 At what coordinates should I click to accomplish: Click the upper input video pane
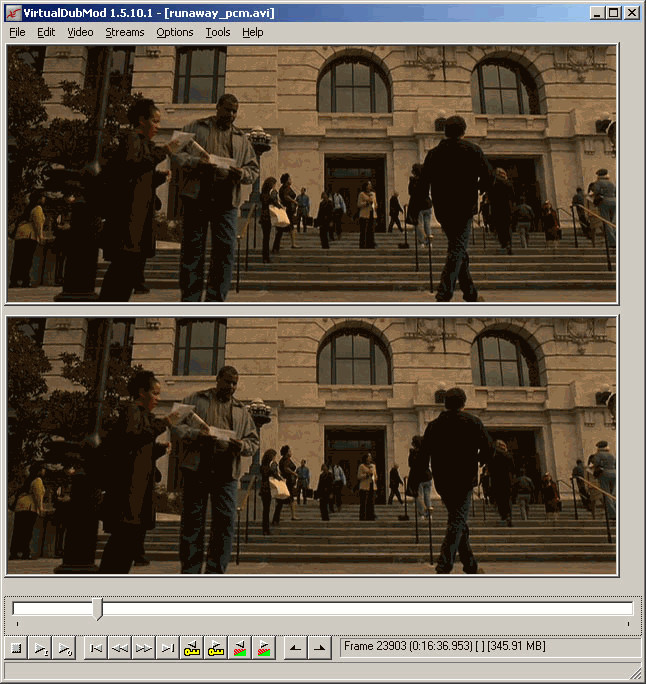tap(312, 173)
